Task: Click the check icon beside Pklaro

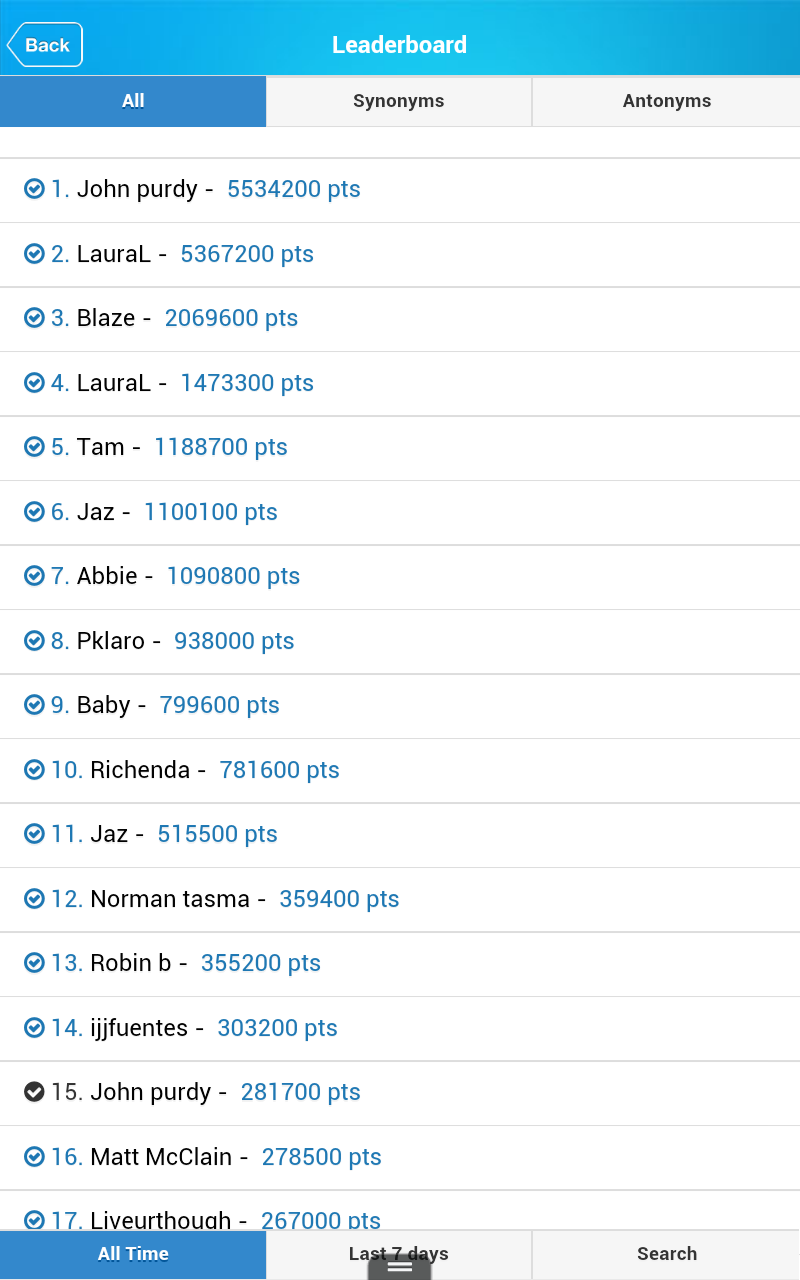Action: click(34, 641)
